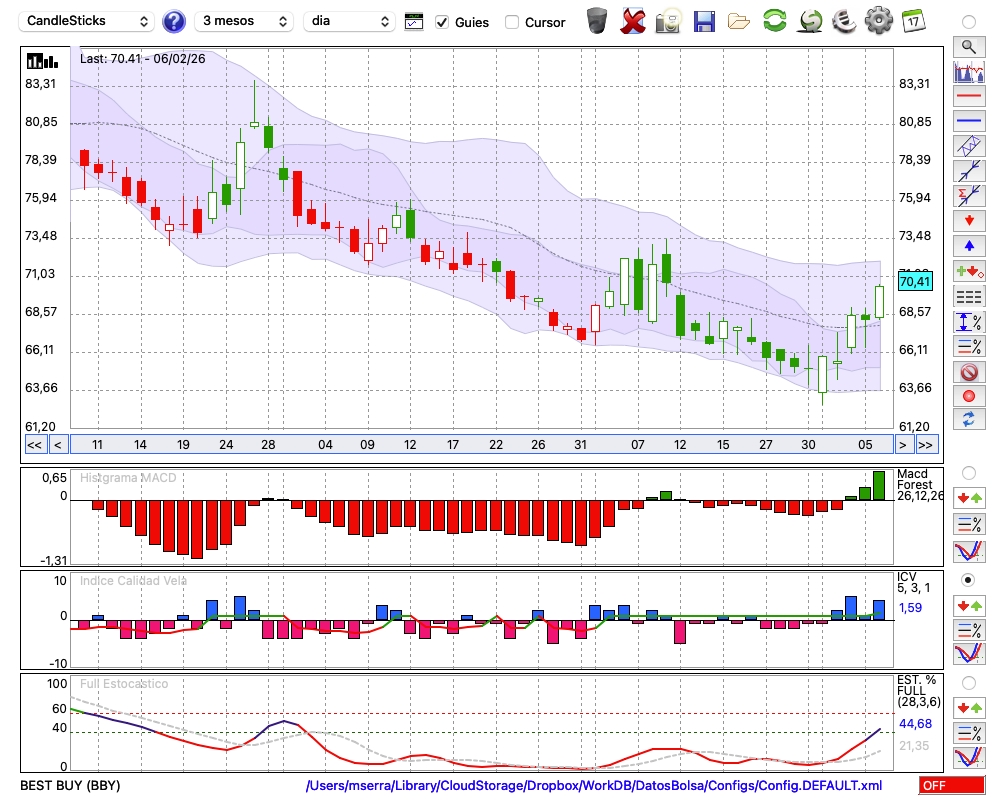1000x800 pixels.
Task: Select the magnifying glass zoom tool
Action: [x=968, y=46]
